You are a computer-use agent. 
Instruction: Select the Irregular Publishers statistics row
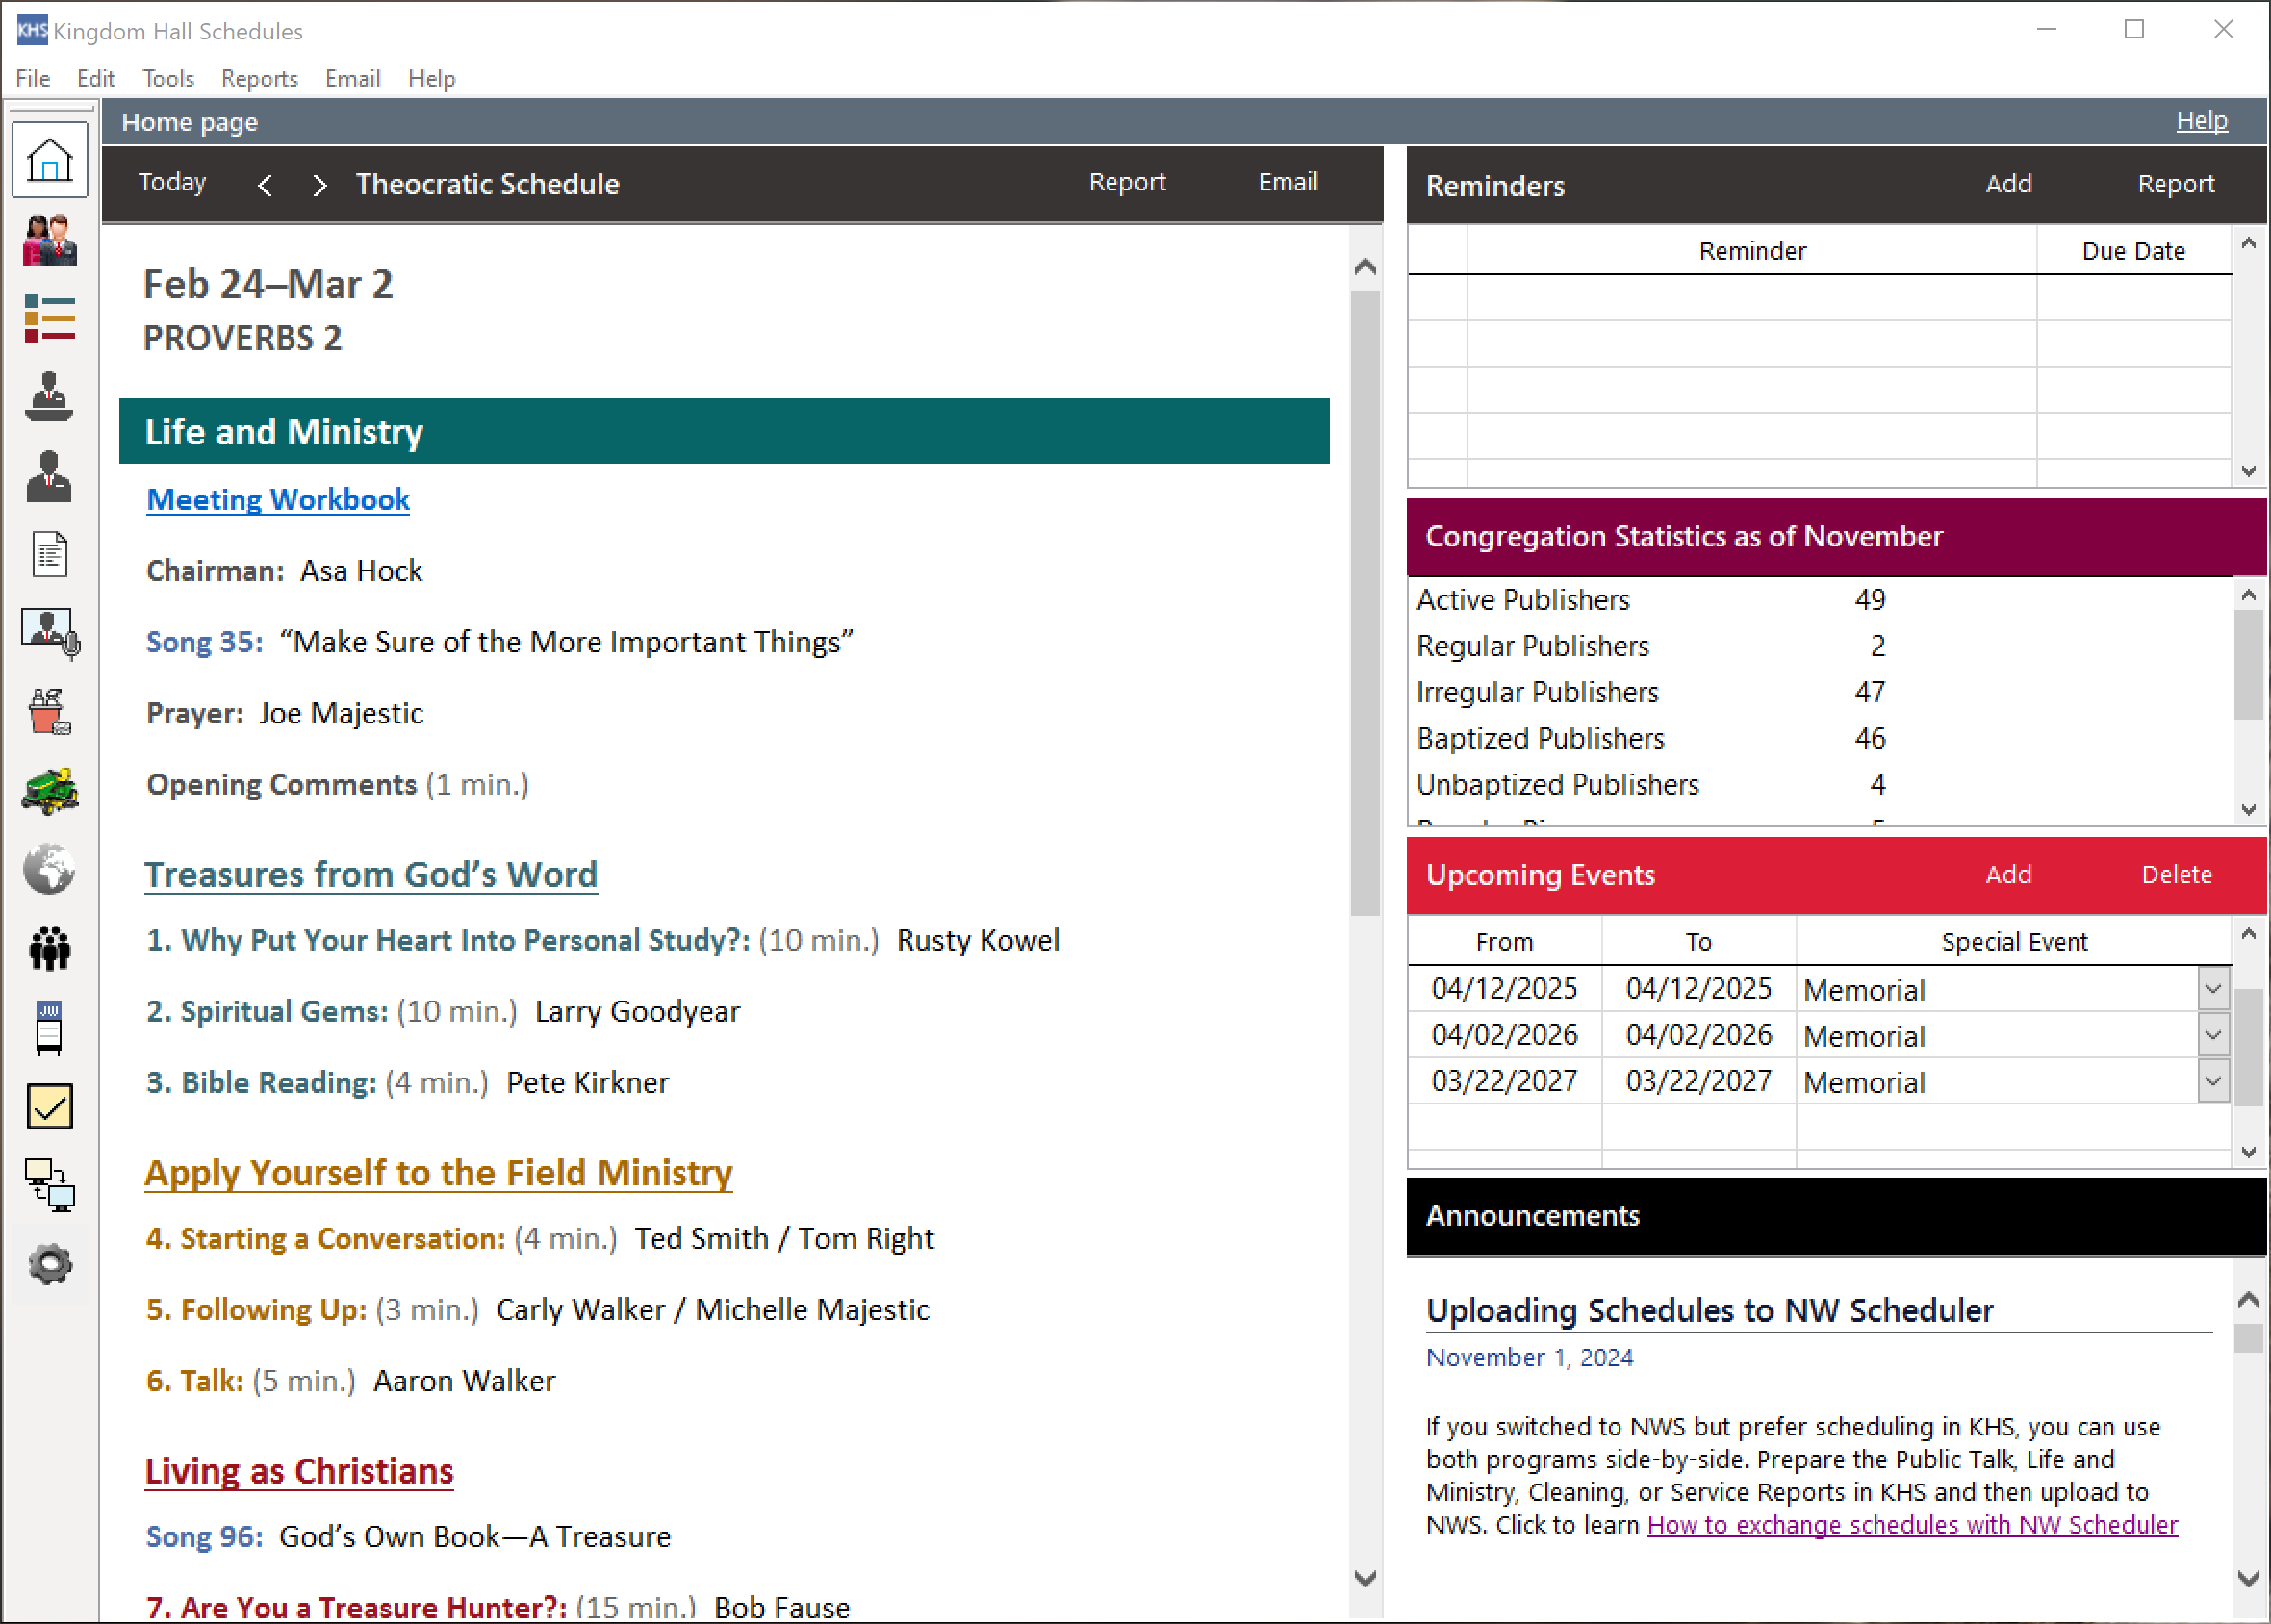pos(1820,692)
